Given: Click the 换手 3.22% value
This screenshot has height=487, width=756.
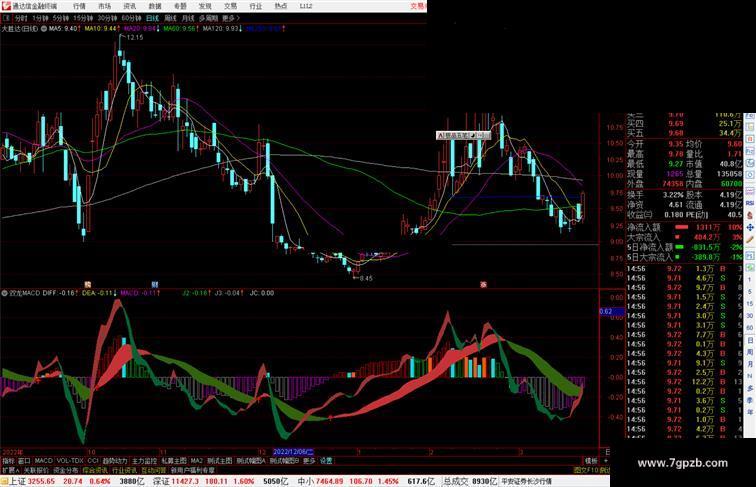Looking at the screenshot, I should pyautogui.click(x=674, y=195).
